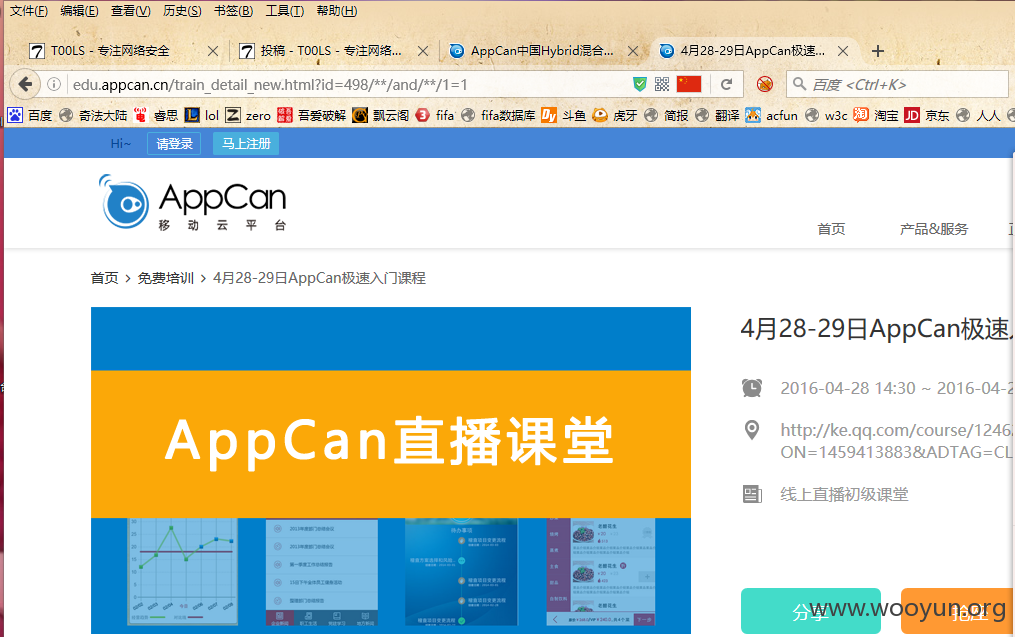Open the 人人 bookmark
The width and height of the screenshot is (1015, 637).
click(x=978, y=115)
